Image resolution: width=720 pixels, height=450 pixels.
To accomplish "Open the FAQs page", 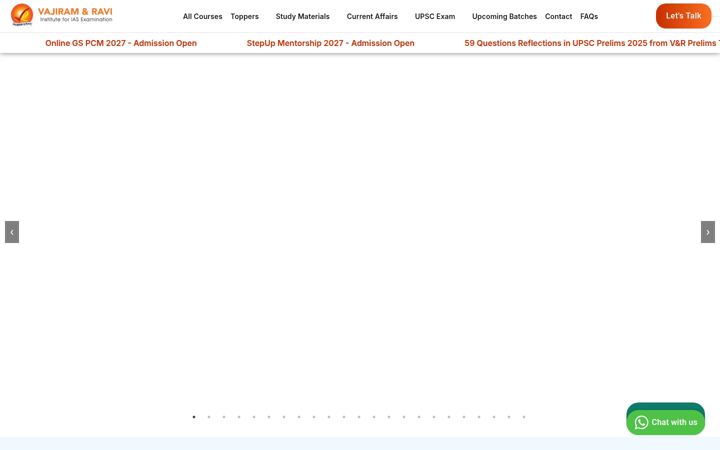I will point(589,17).
